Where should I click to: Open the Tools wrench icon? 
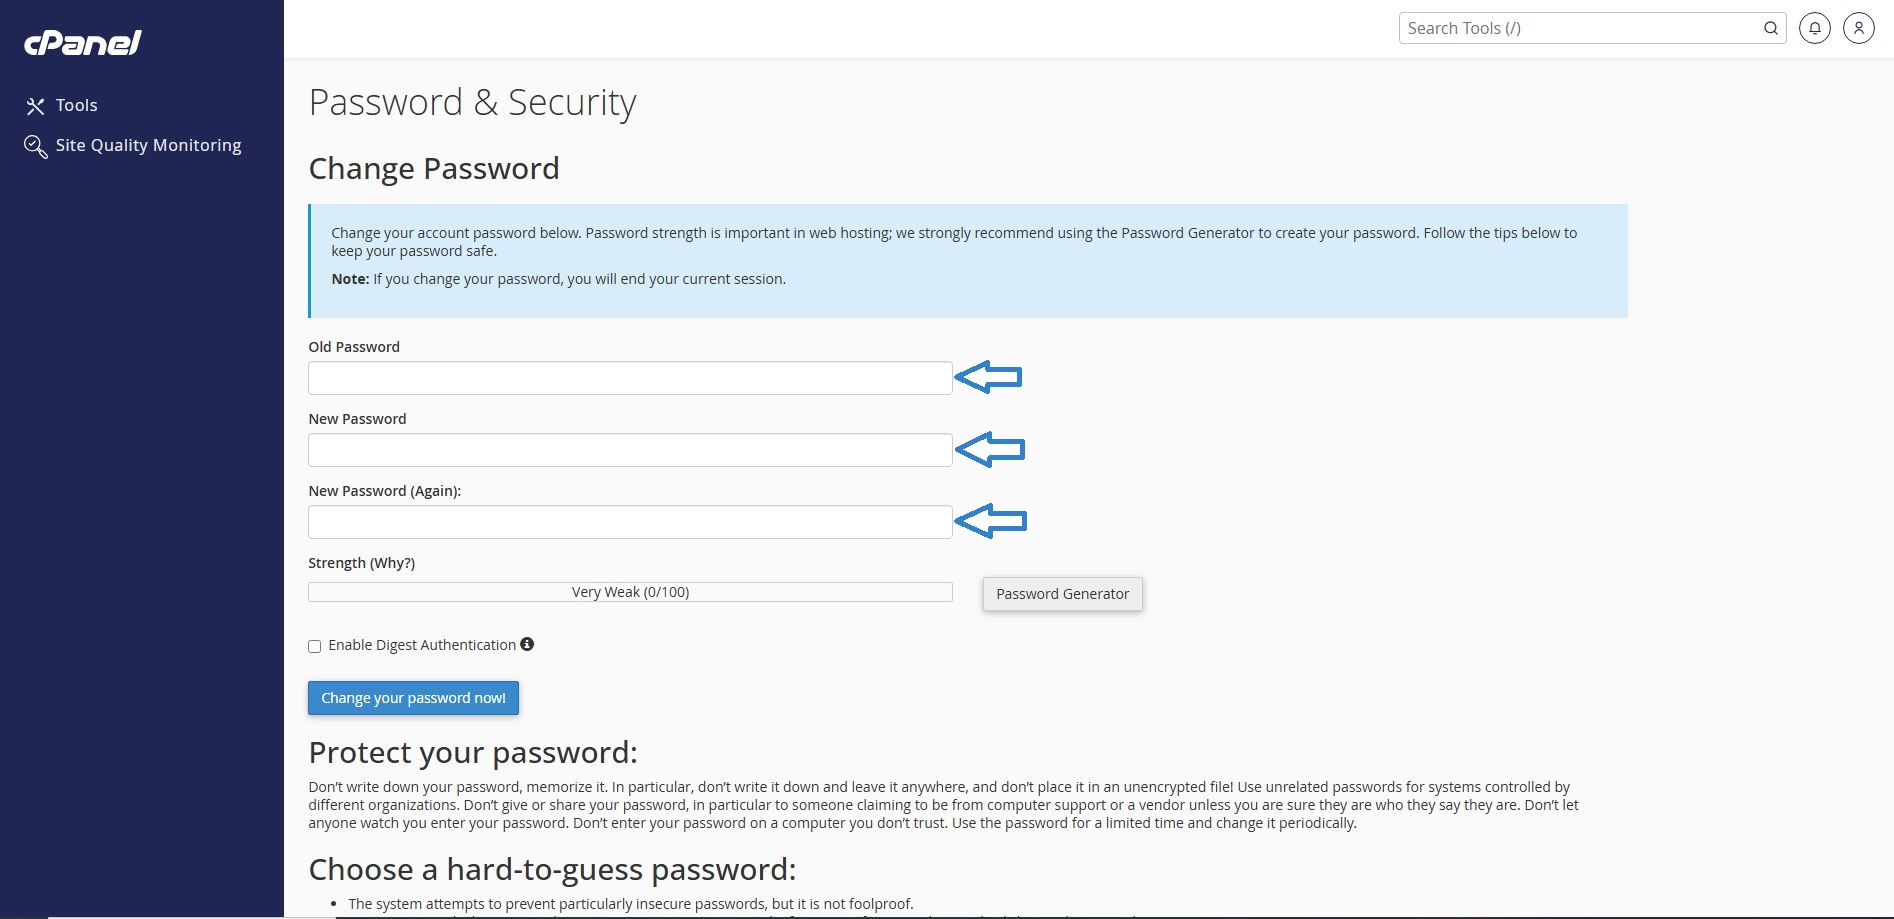(x=35, y=106)
